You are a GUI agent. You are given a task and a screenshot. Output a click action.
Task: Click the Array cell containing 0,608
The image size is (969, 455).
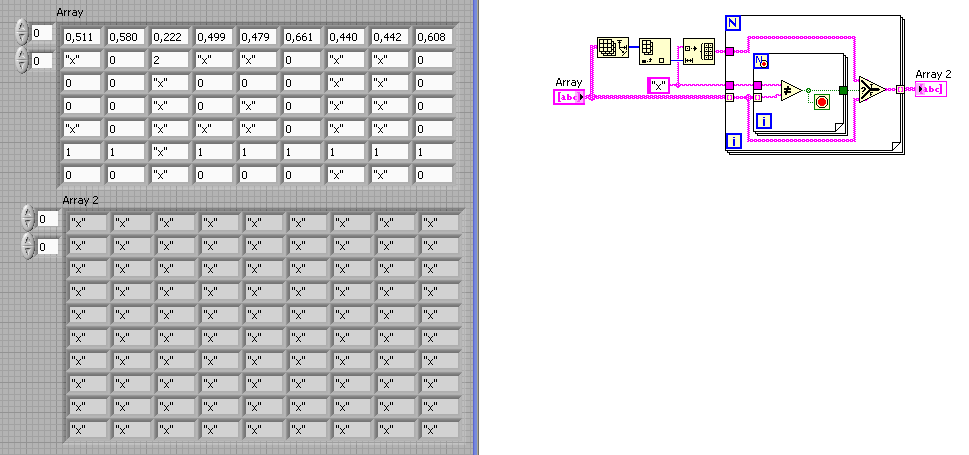[x=434, y=37]
